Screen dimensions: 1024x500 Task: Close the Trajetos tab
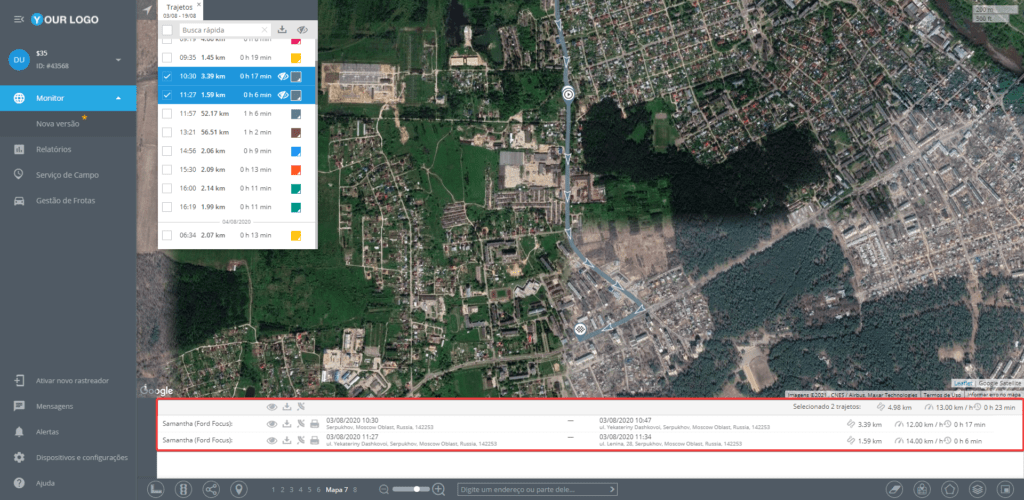click(199, 4)
